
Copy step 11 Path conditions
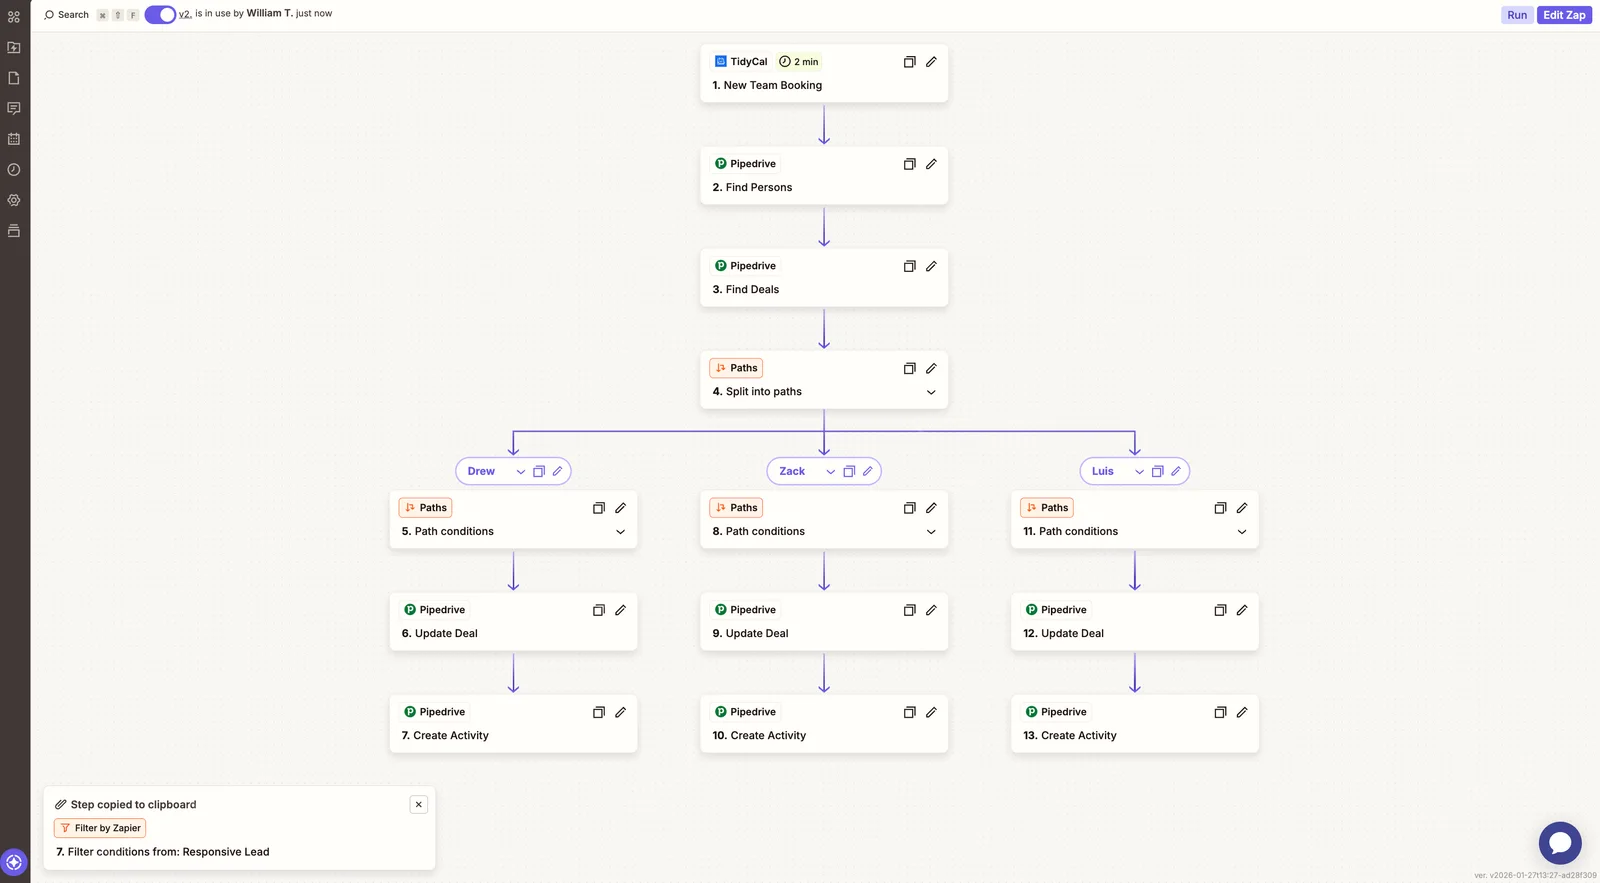[x=1220, y=508]
